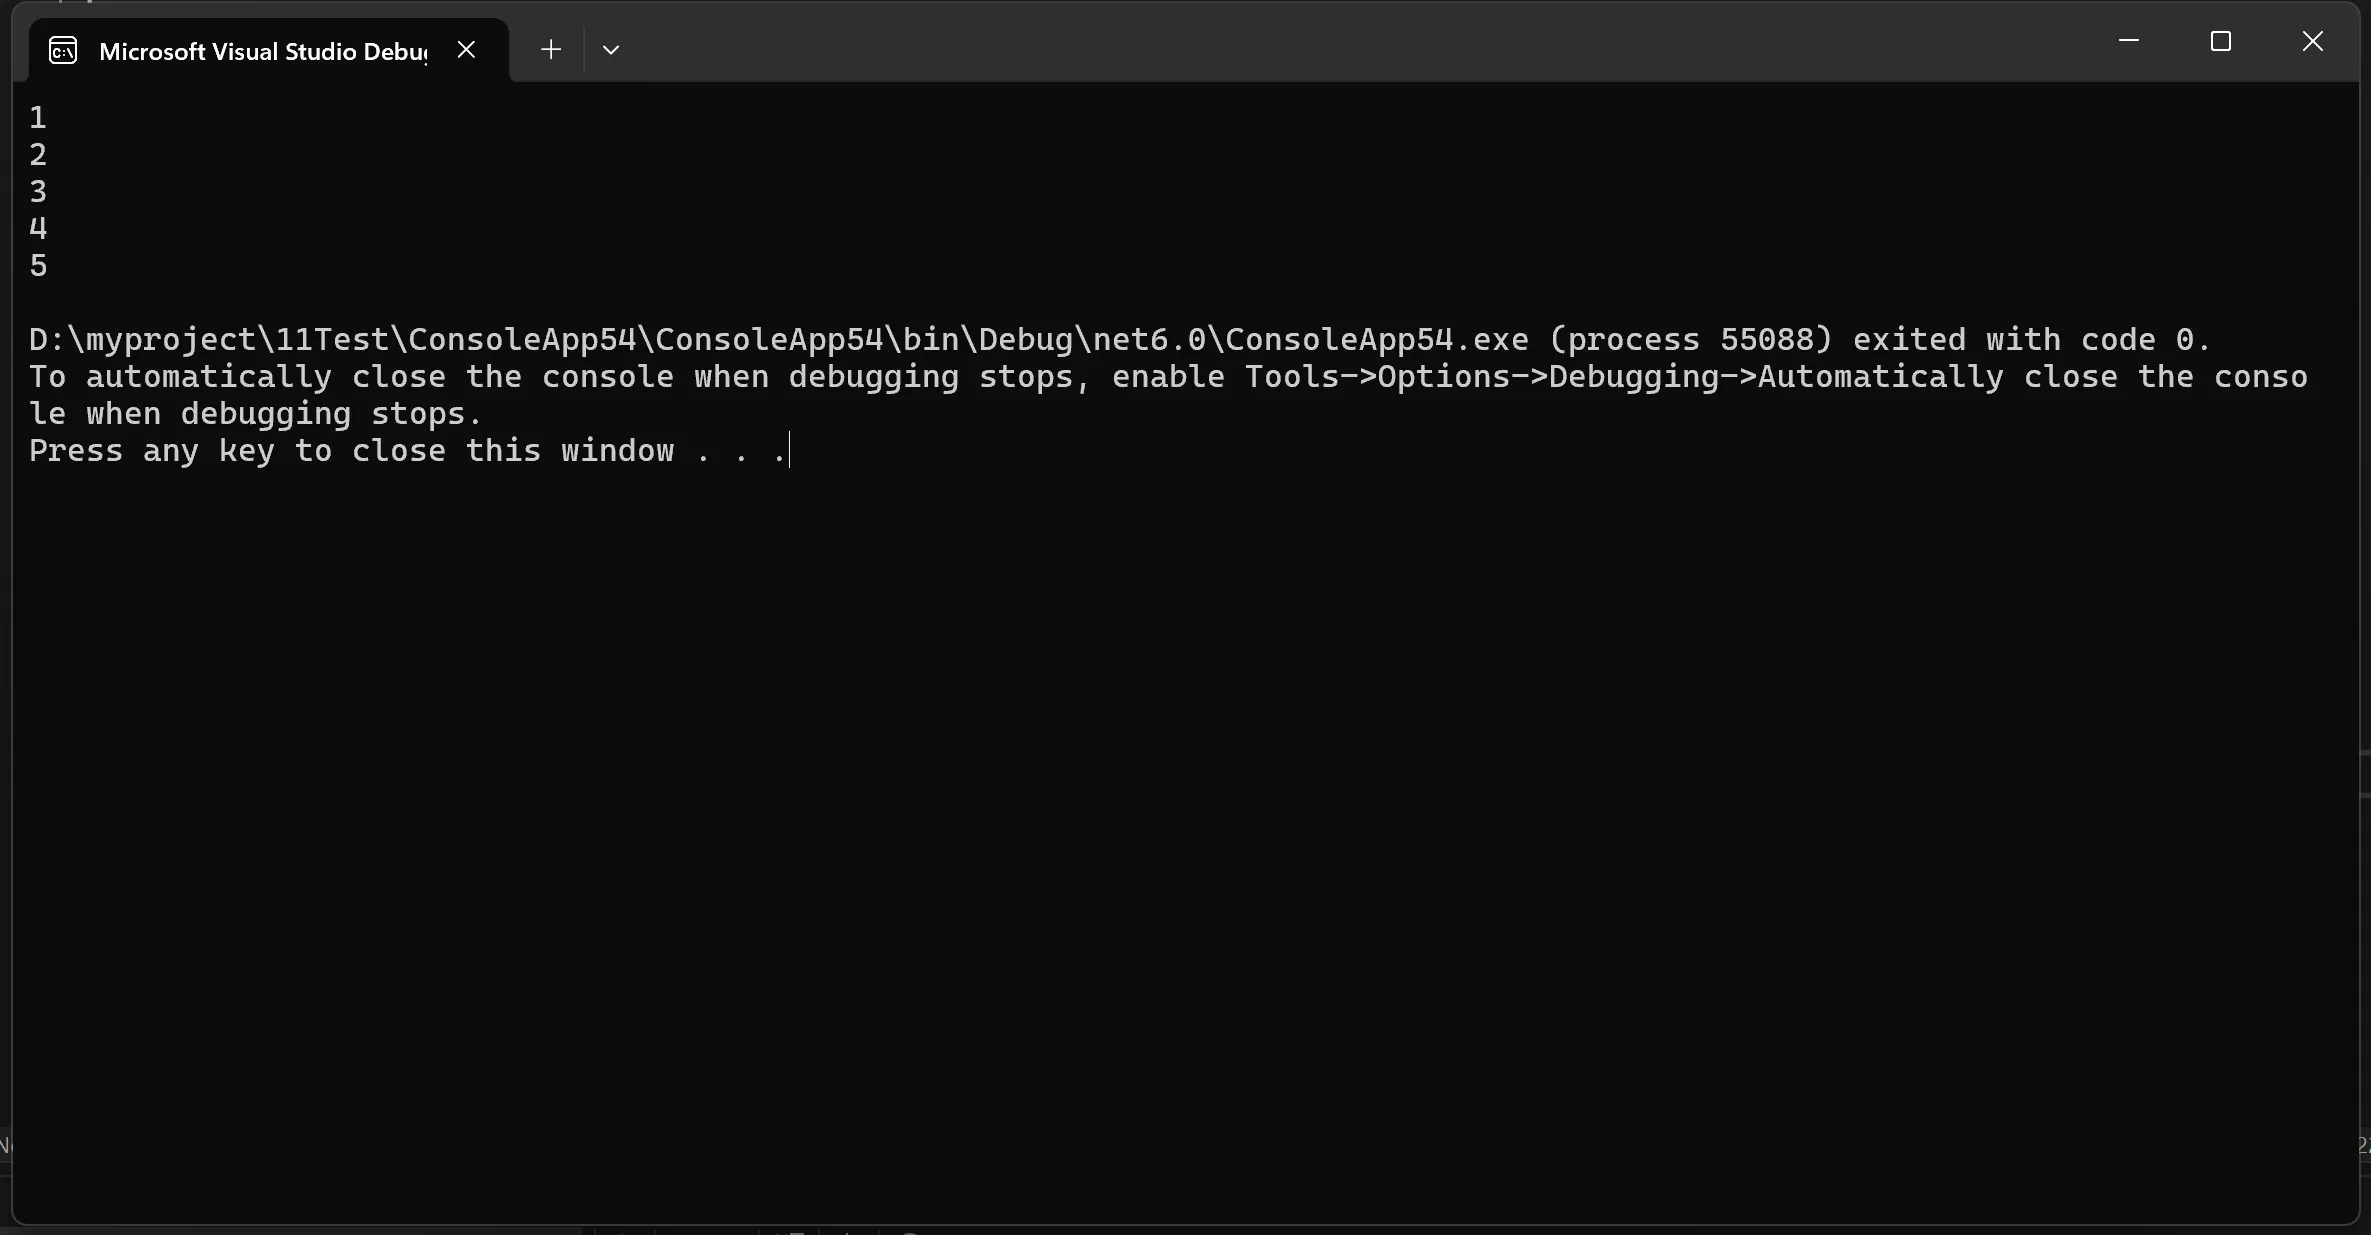The height and width of the screenshot is (1235, 2371).
Task: Click empty title bar area beside tabs
Action: [x=1350, y=45]
